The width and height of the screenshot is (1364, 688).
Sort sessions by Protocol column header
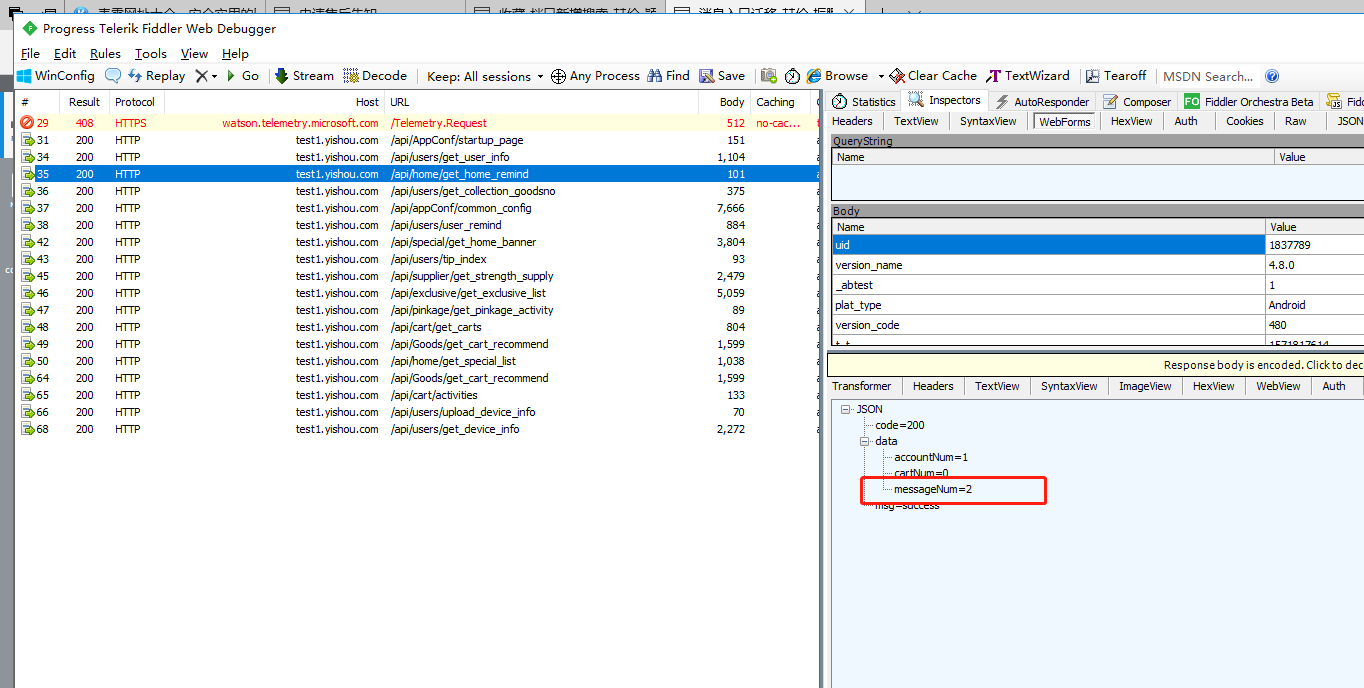(136, 102)
